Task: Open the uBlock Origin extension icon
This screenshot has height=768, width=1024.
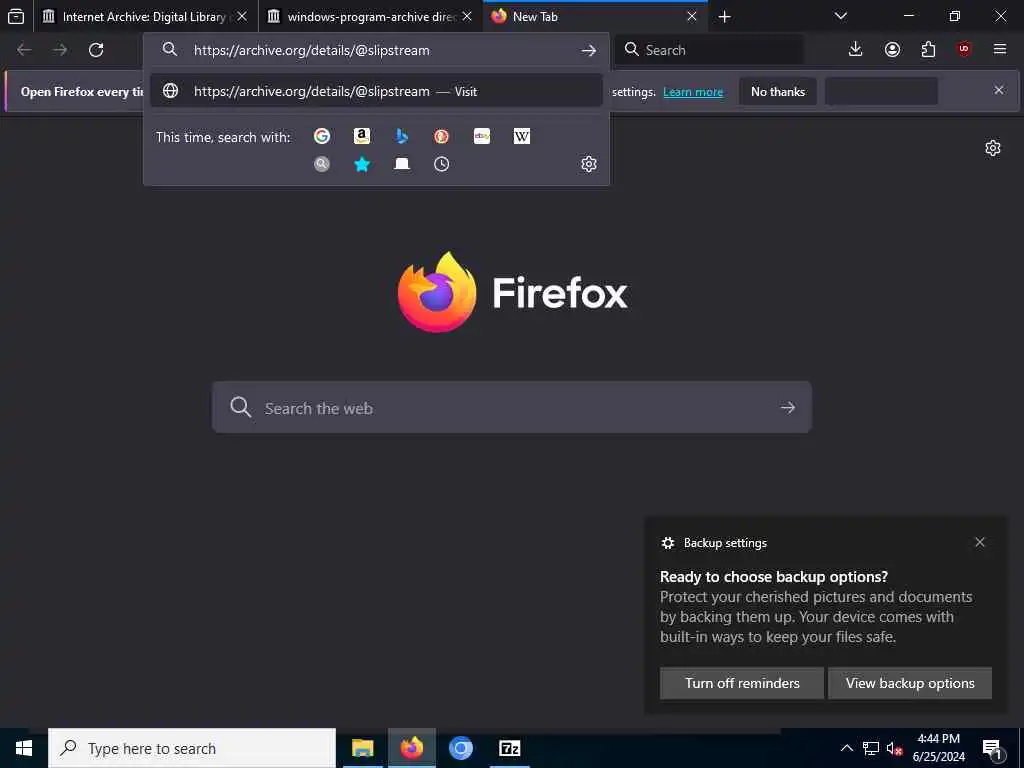Action: point(964,49)
